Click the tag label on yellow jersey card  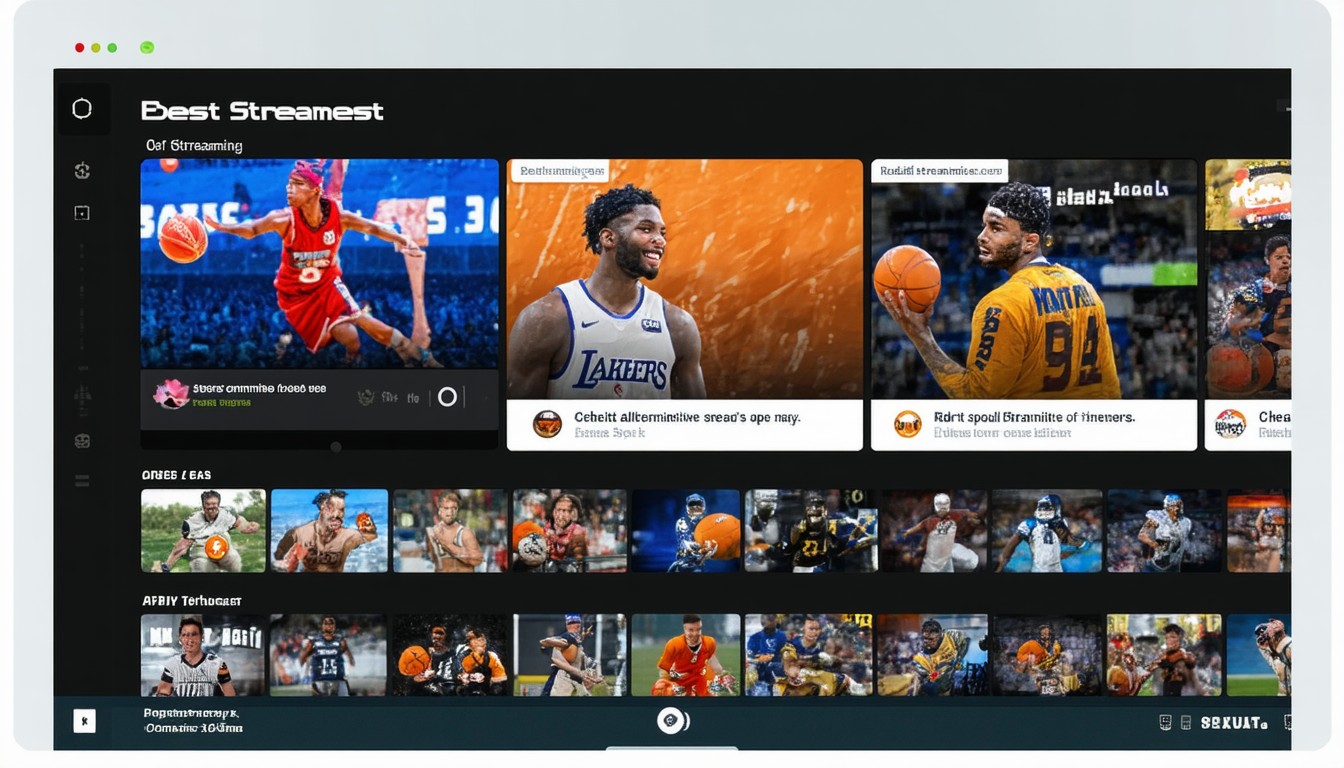point(939,171)
